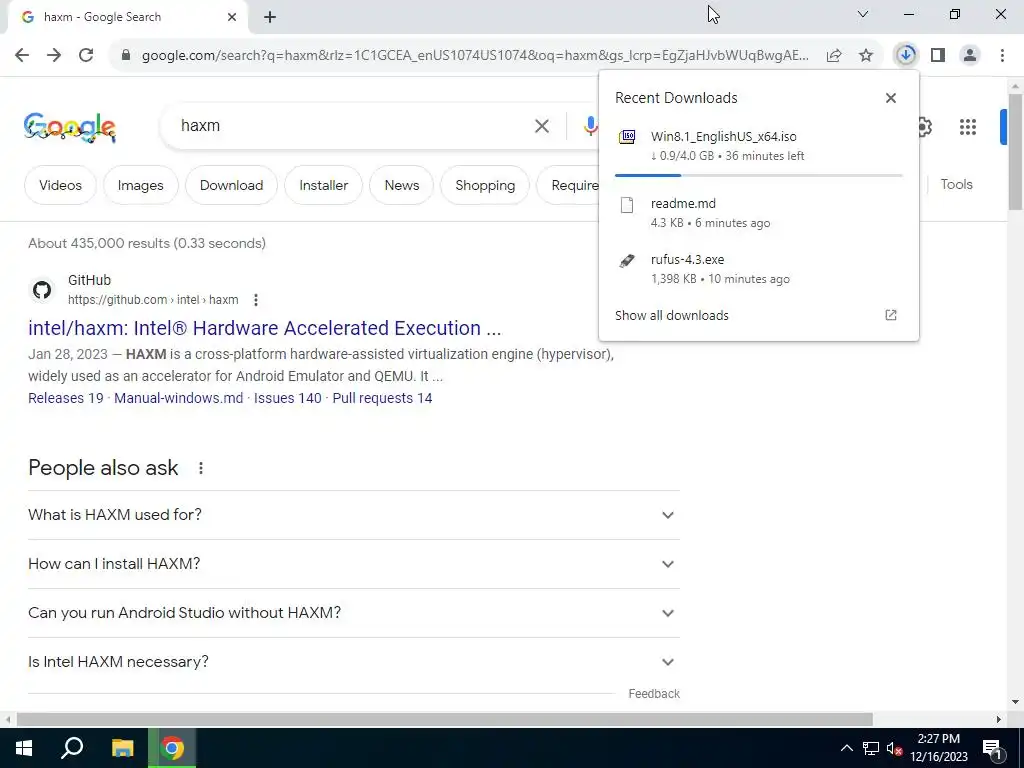Open the Win8.1 ISO file icon

point(627,136)
